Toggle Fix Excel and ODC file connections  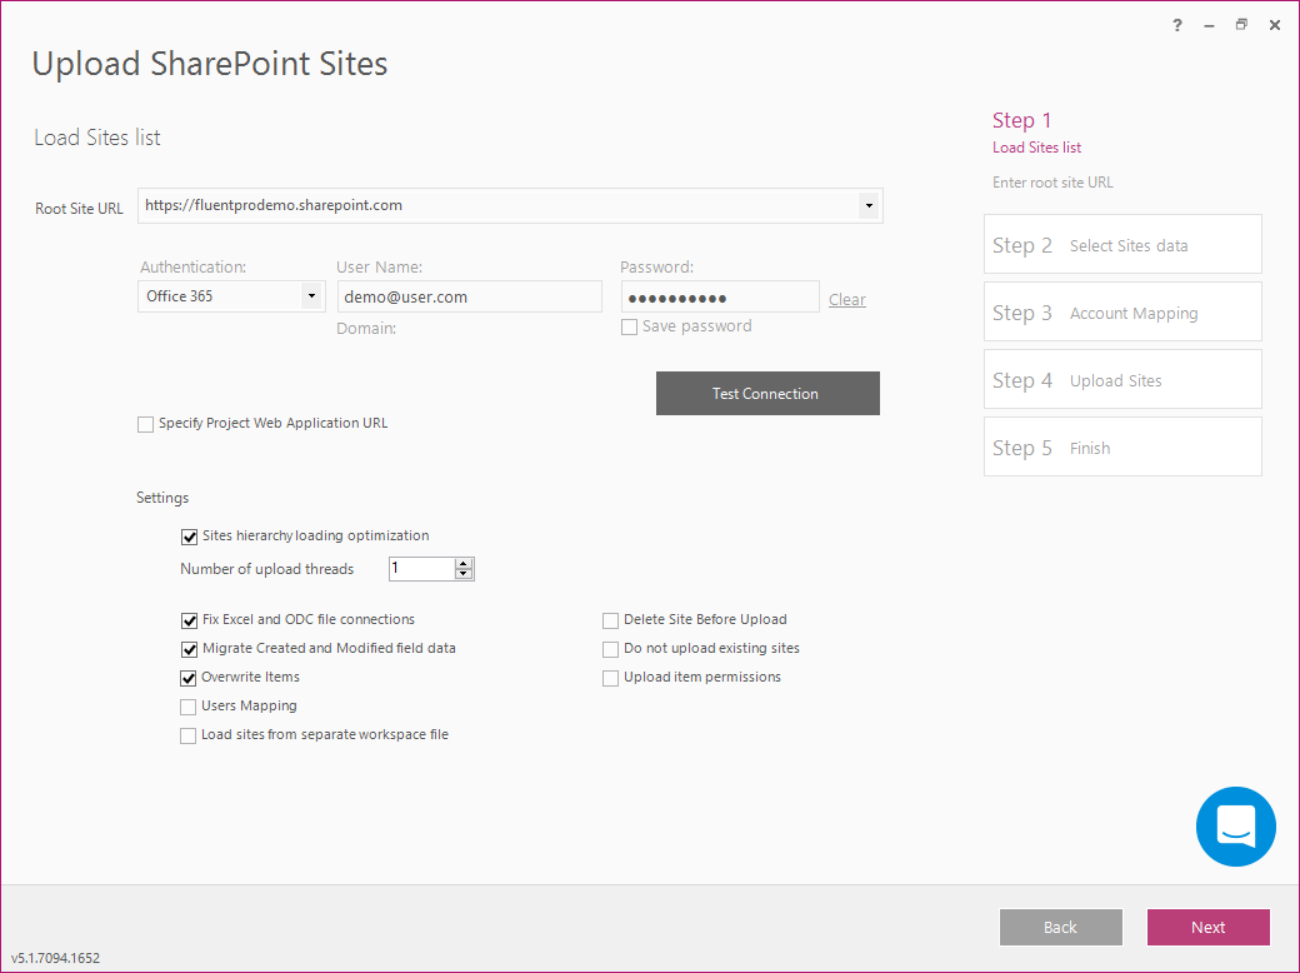click(189, 621)
